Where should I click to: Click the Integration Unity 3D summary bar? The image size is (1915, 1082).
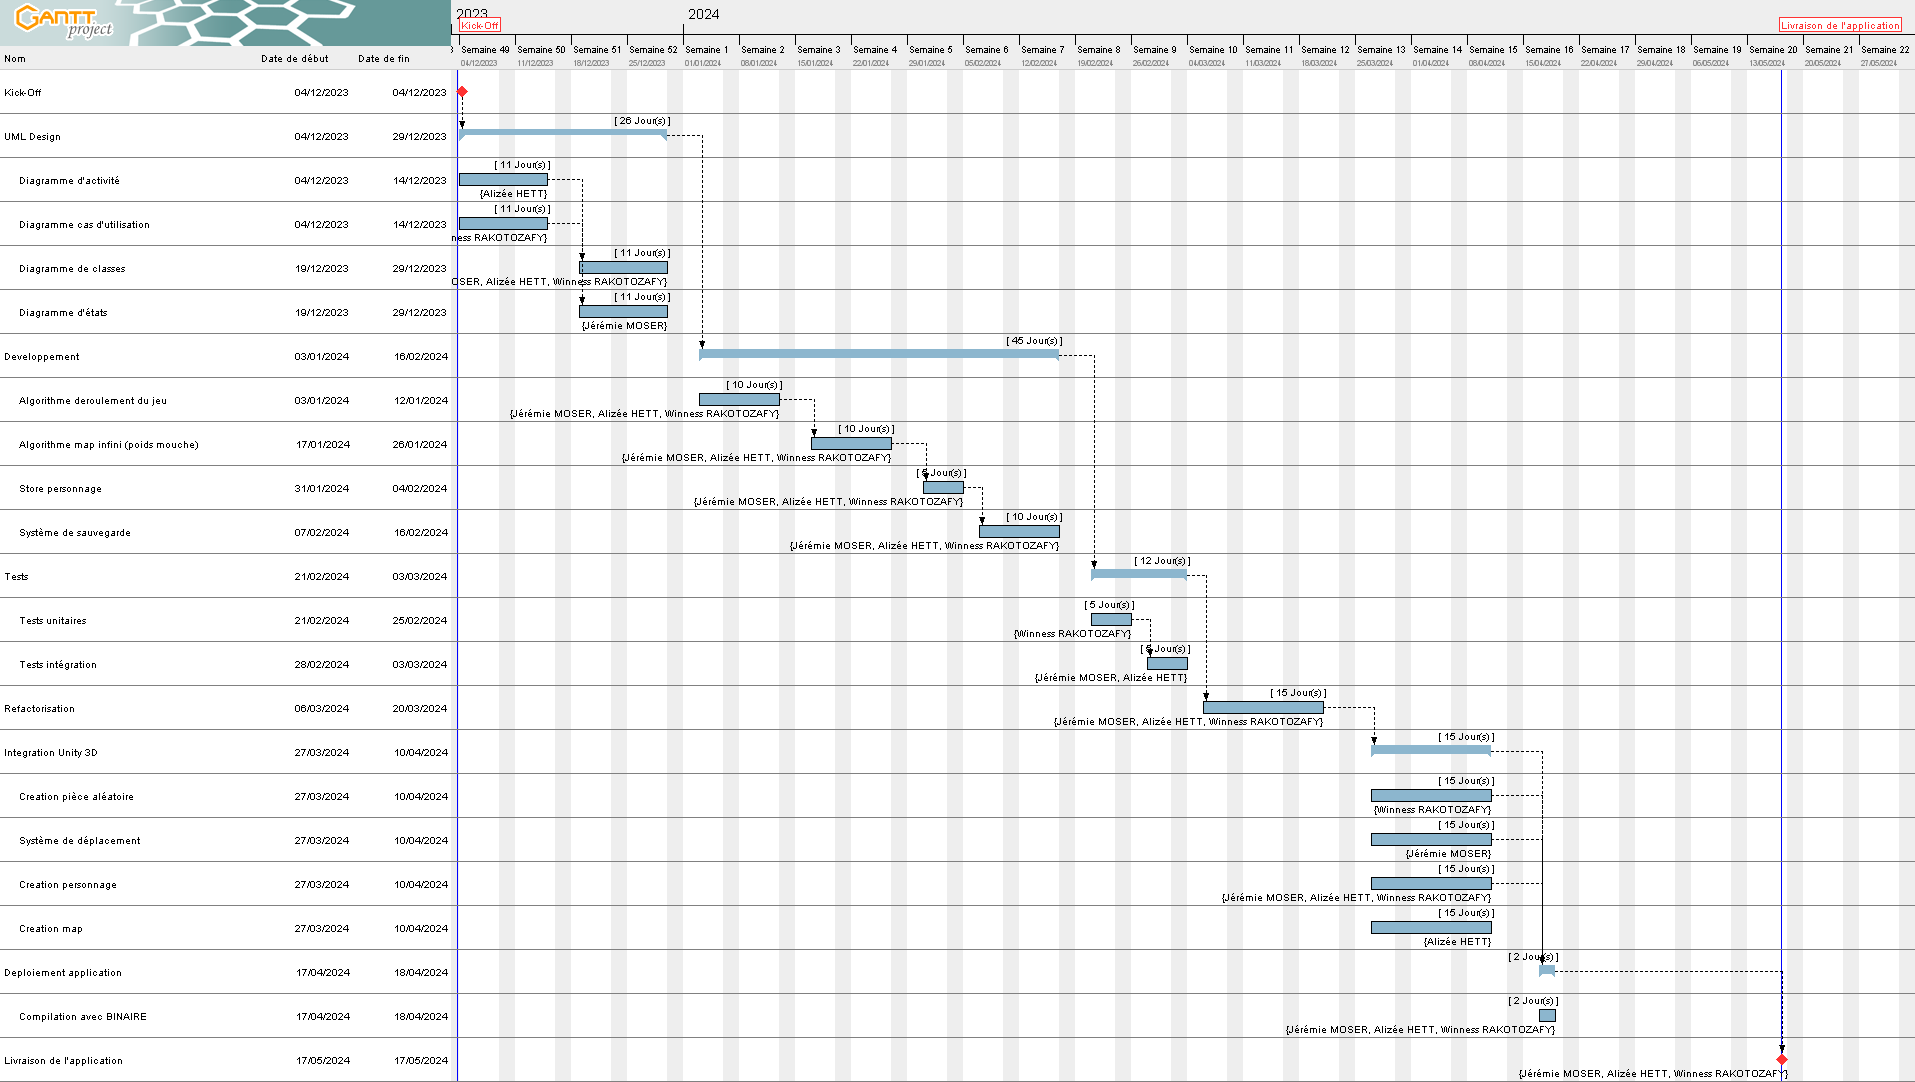click(x=1431, y=750)
